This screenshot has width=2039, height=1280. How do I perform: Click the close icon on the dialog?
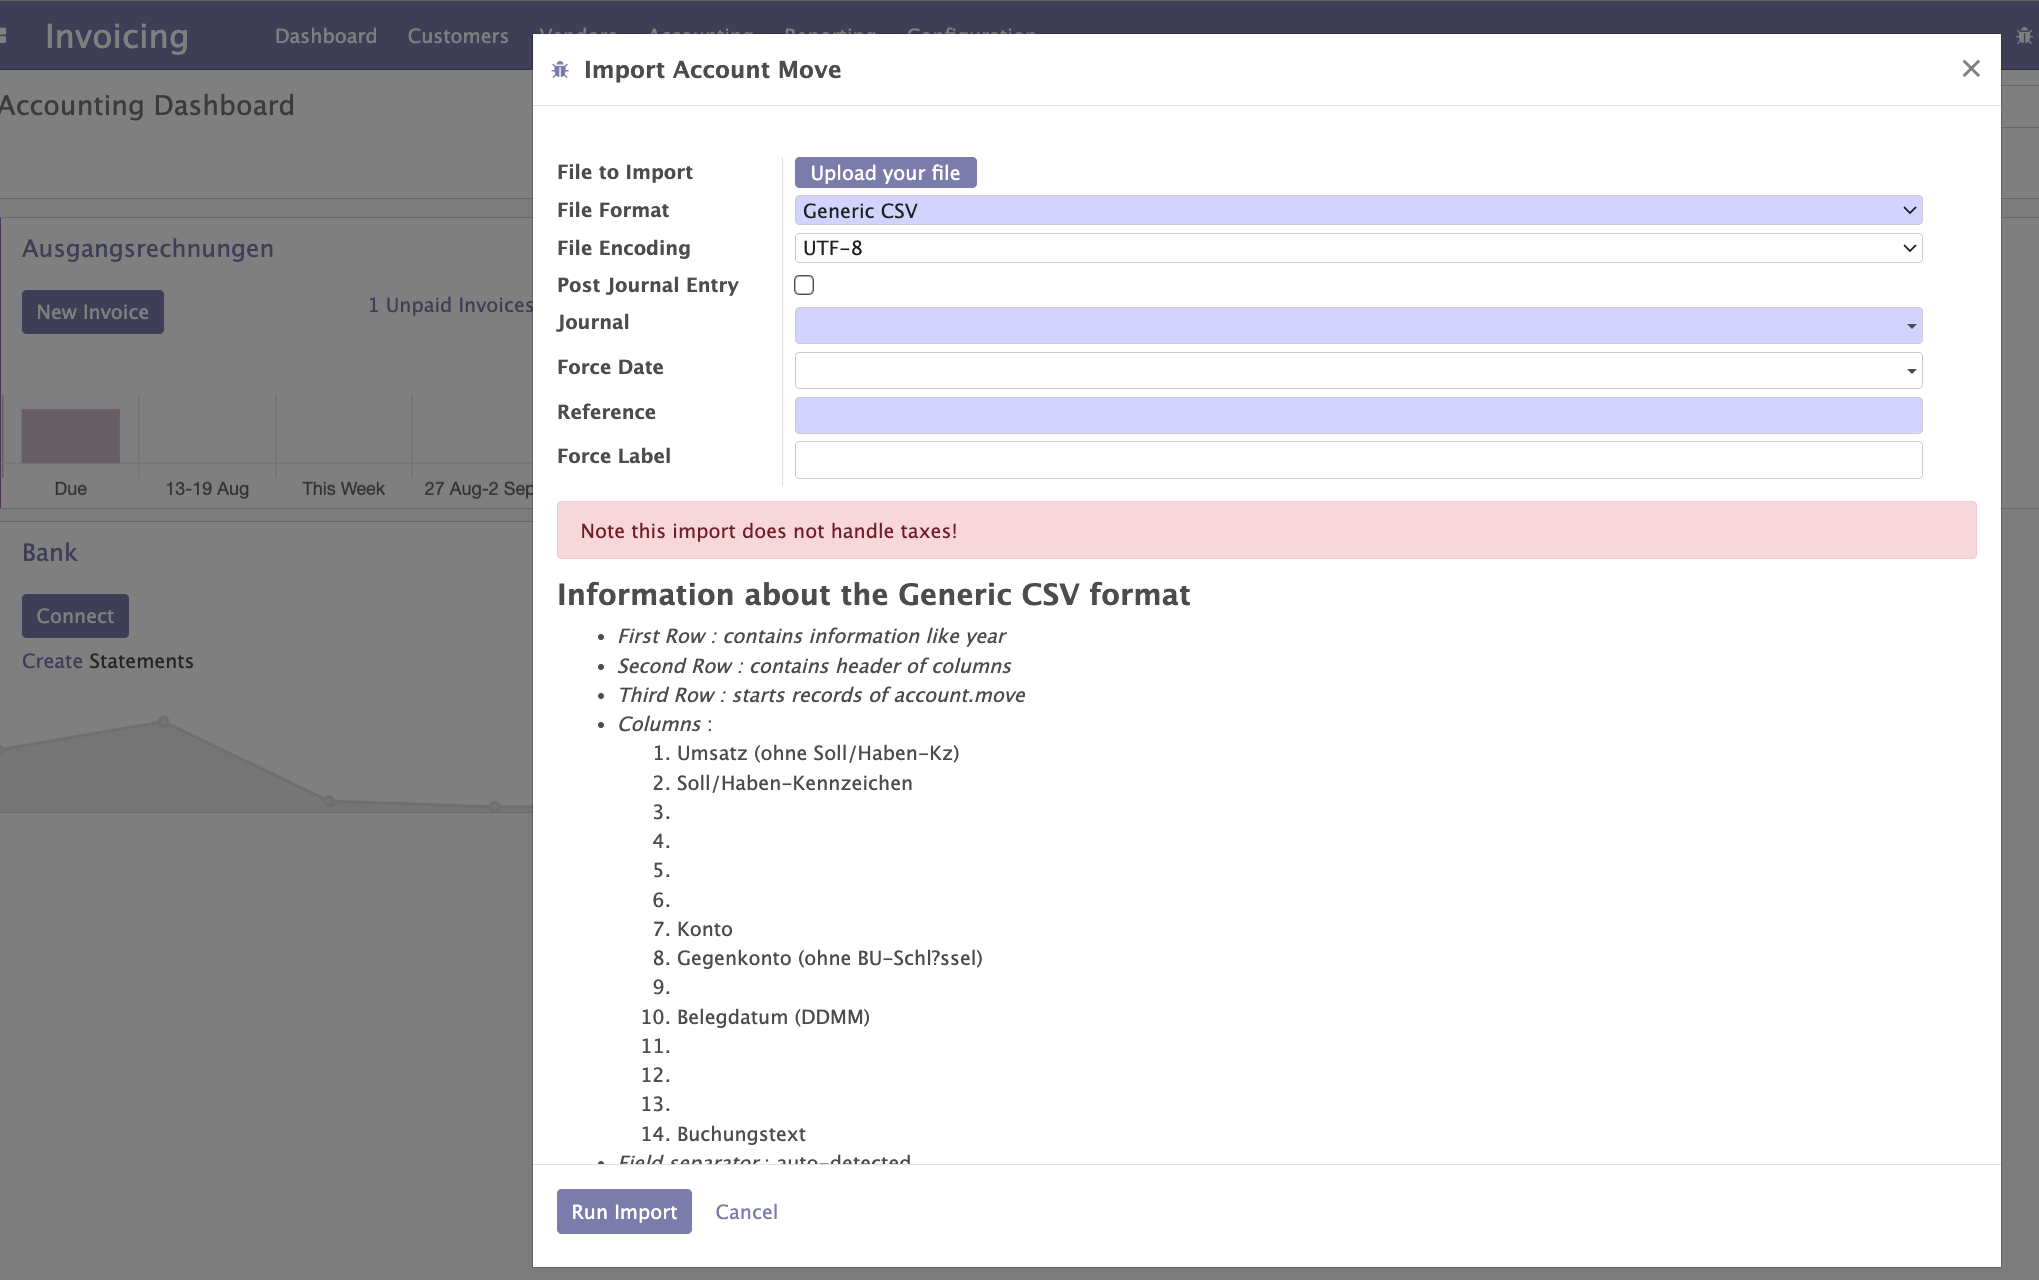click(x=1971, y=68)
